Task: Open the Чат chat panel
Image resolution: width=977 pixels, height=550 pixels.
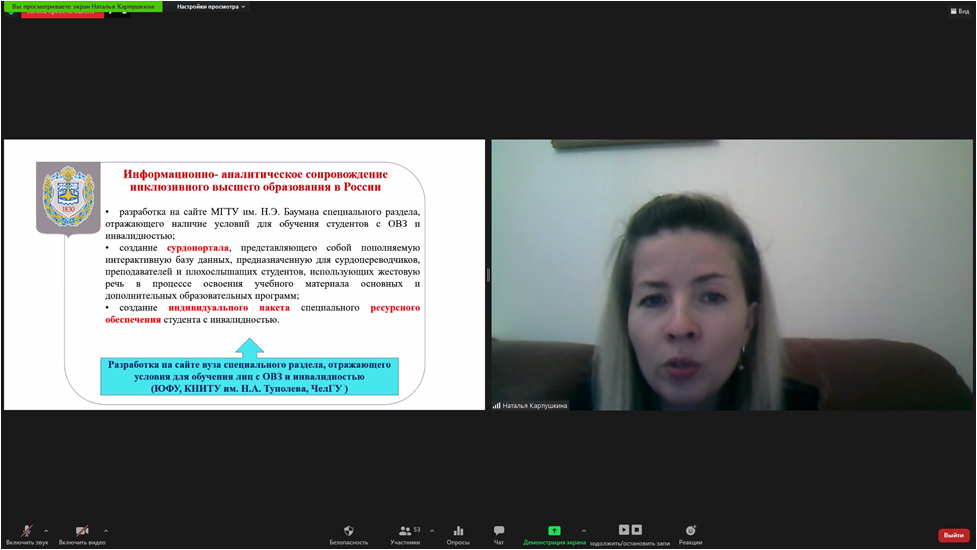Action: coord(499,531)
